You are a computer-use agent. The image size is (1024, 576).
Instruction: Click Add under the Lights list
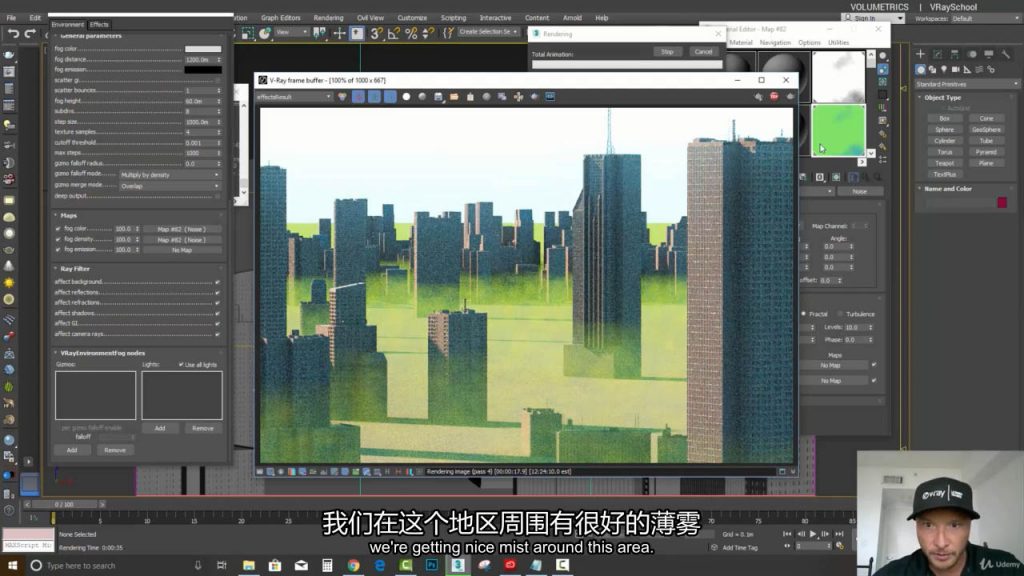(x=160, y=428)
